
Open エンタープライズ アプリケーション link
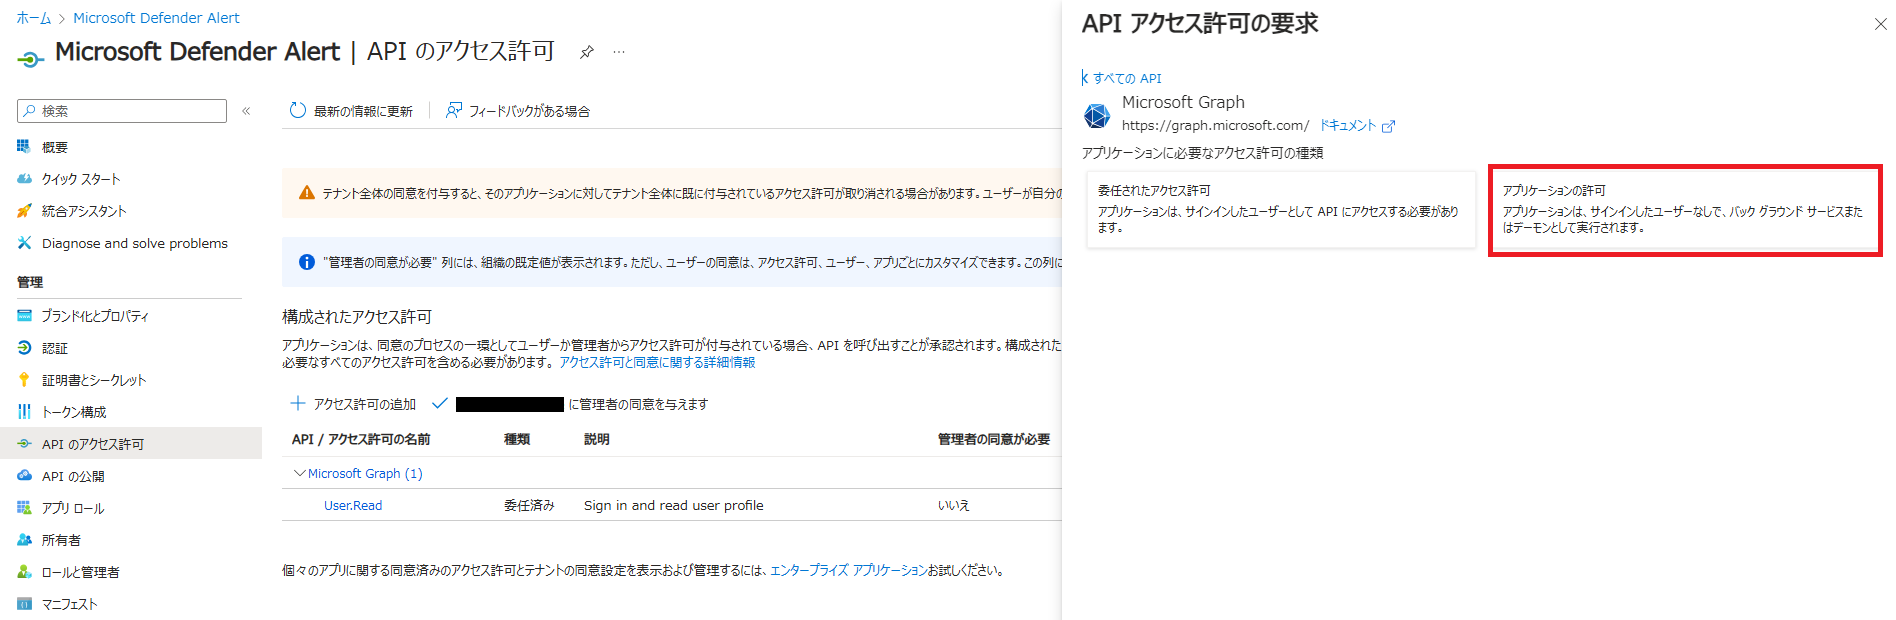849,570
